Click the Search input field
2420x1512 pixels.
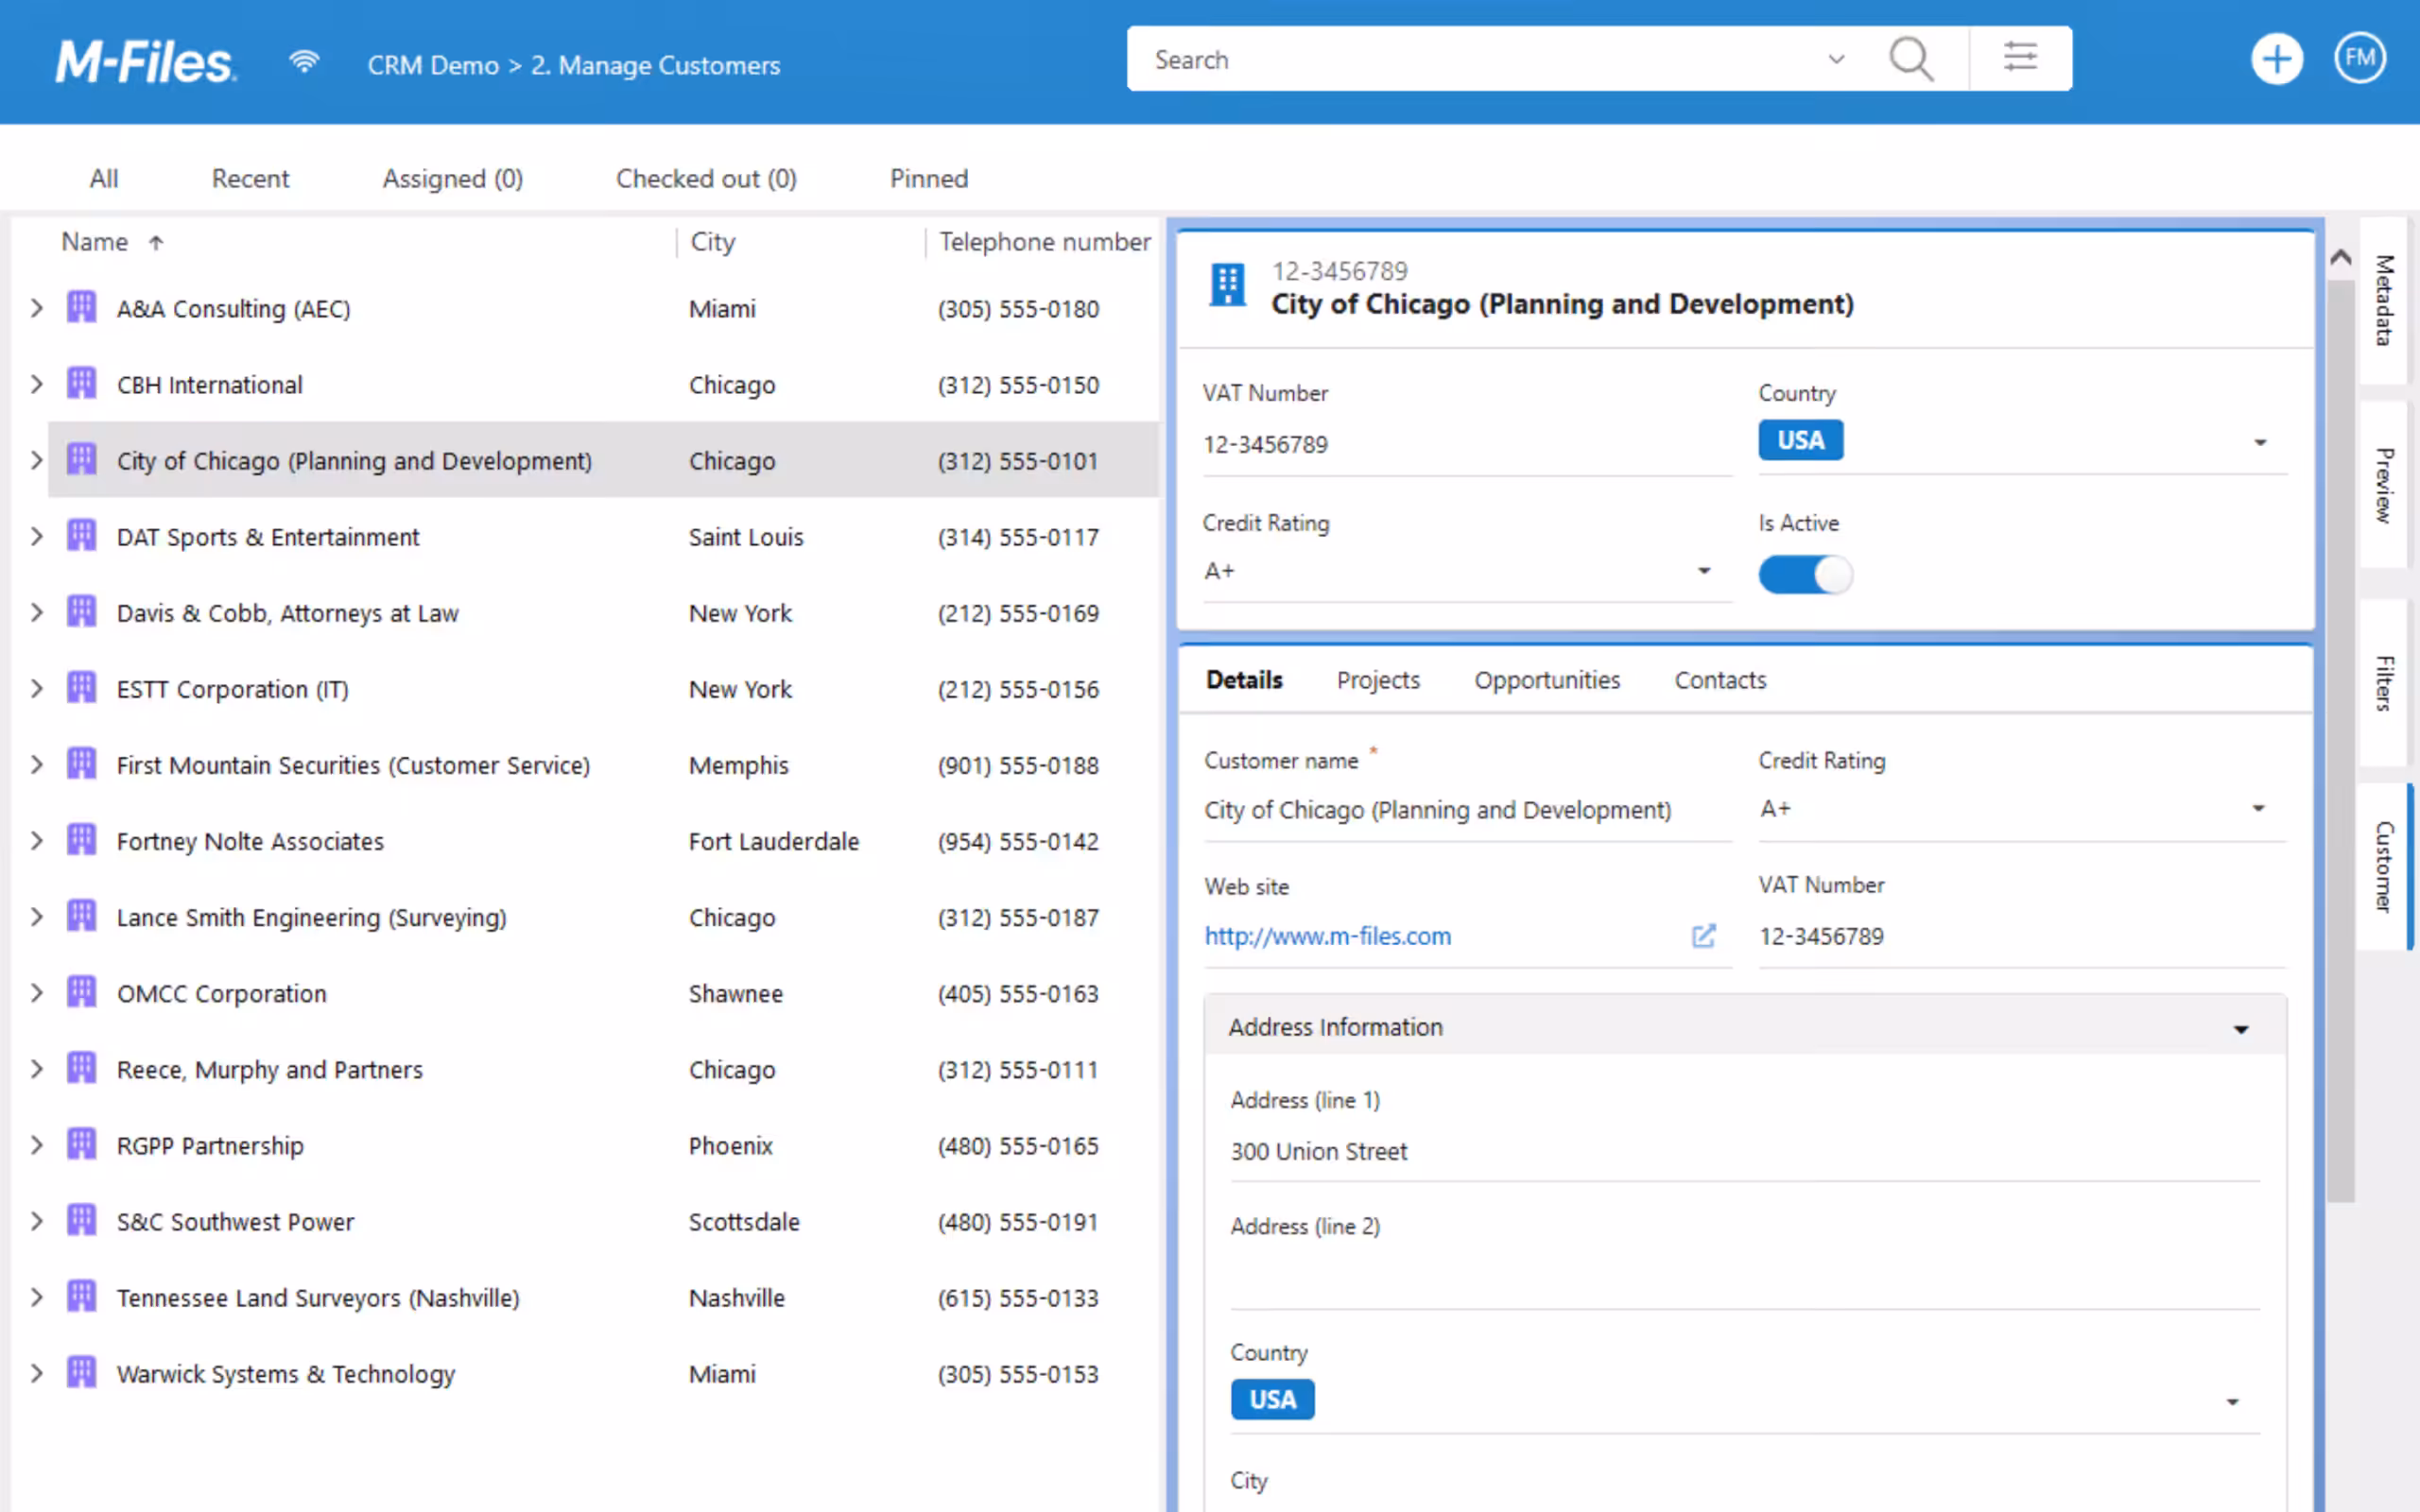click(1480, 59)
